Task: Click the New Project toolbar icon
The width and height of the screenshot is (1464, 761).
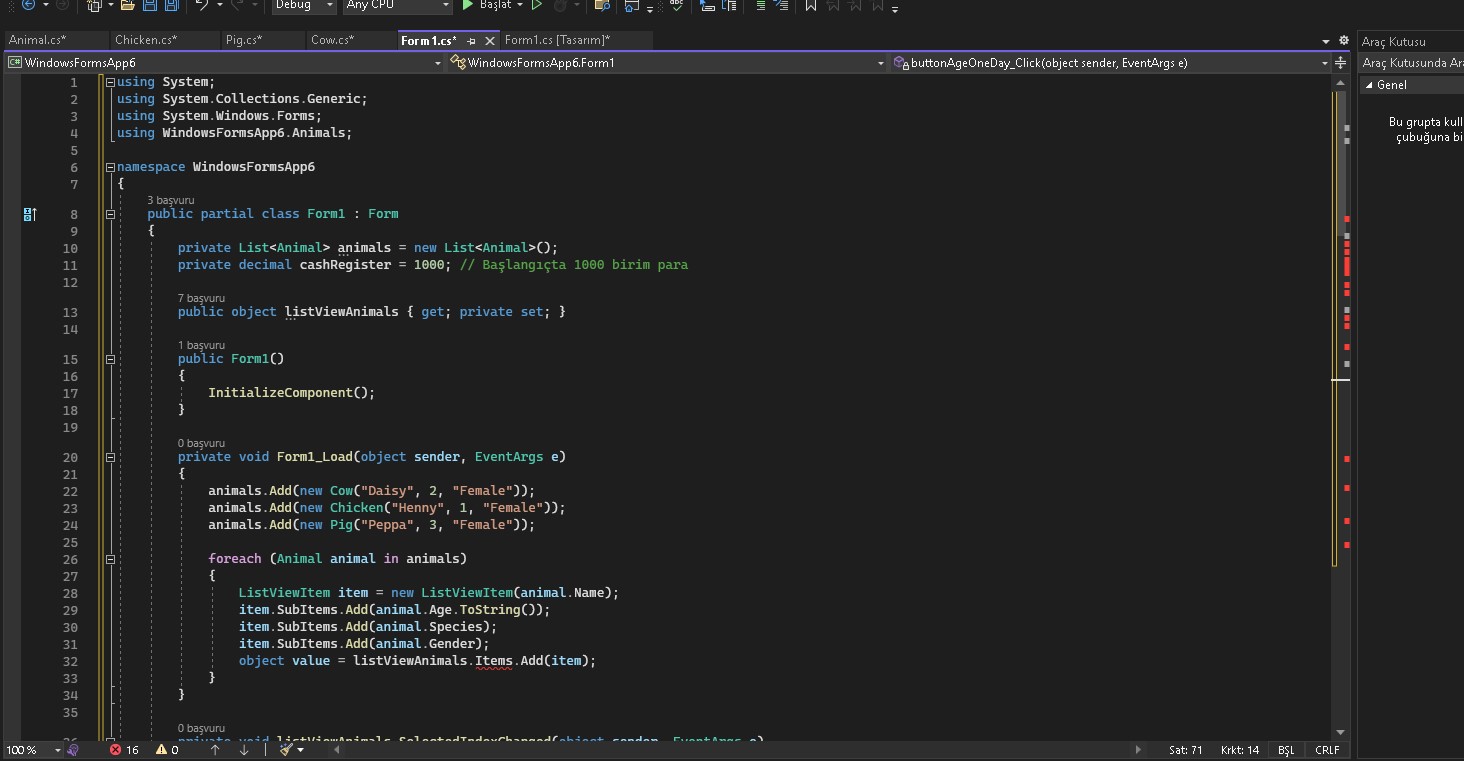Action: (x=94, y=5)
